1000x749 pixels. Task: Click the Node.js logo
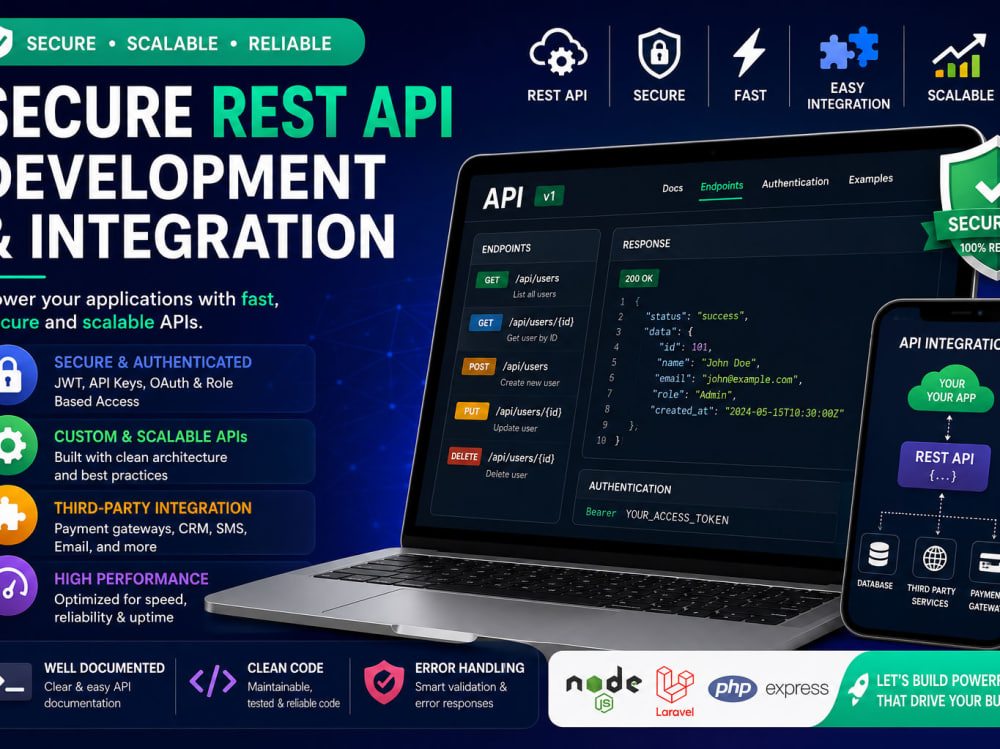[x=604, y=688]
